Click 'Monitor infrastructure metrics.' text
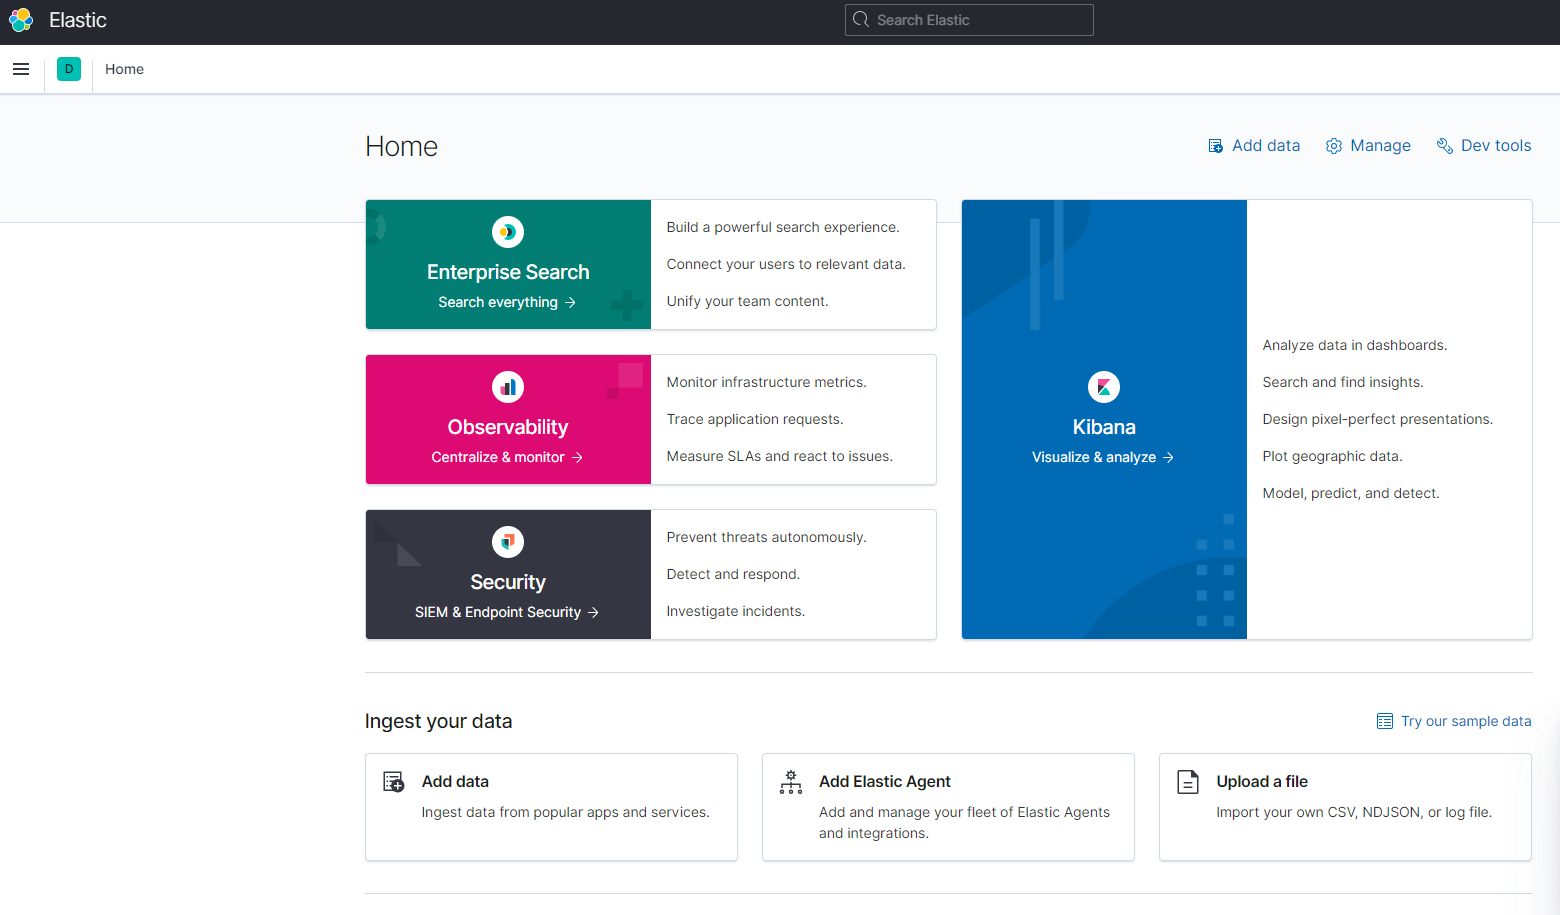Screen dimensions: 1560x915 [767, 382]
